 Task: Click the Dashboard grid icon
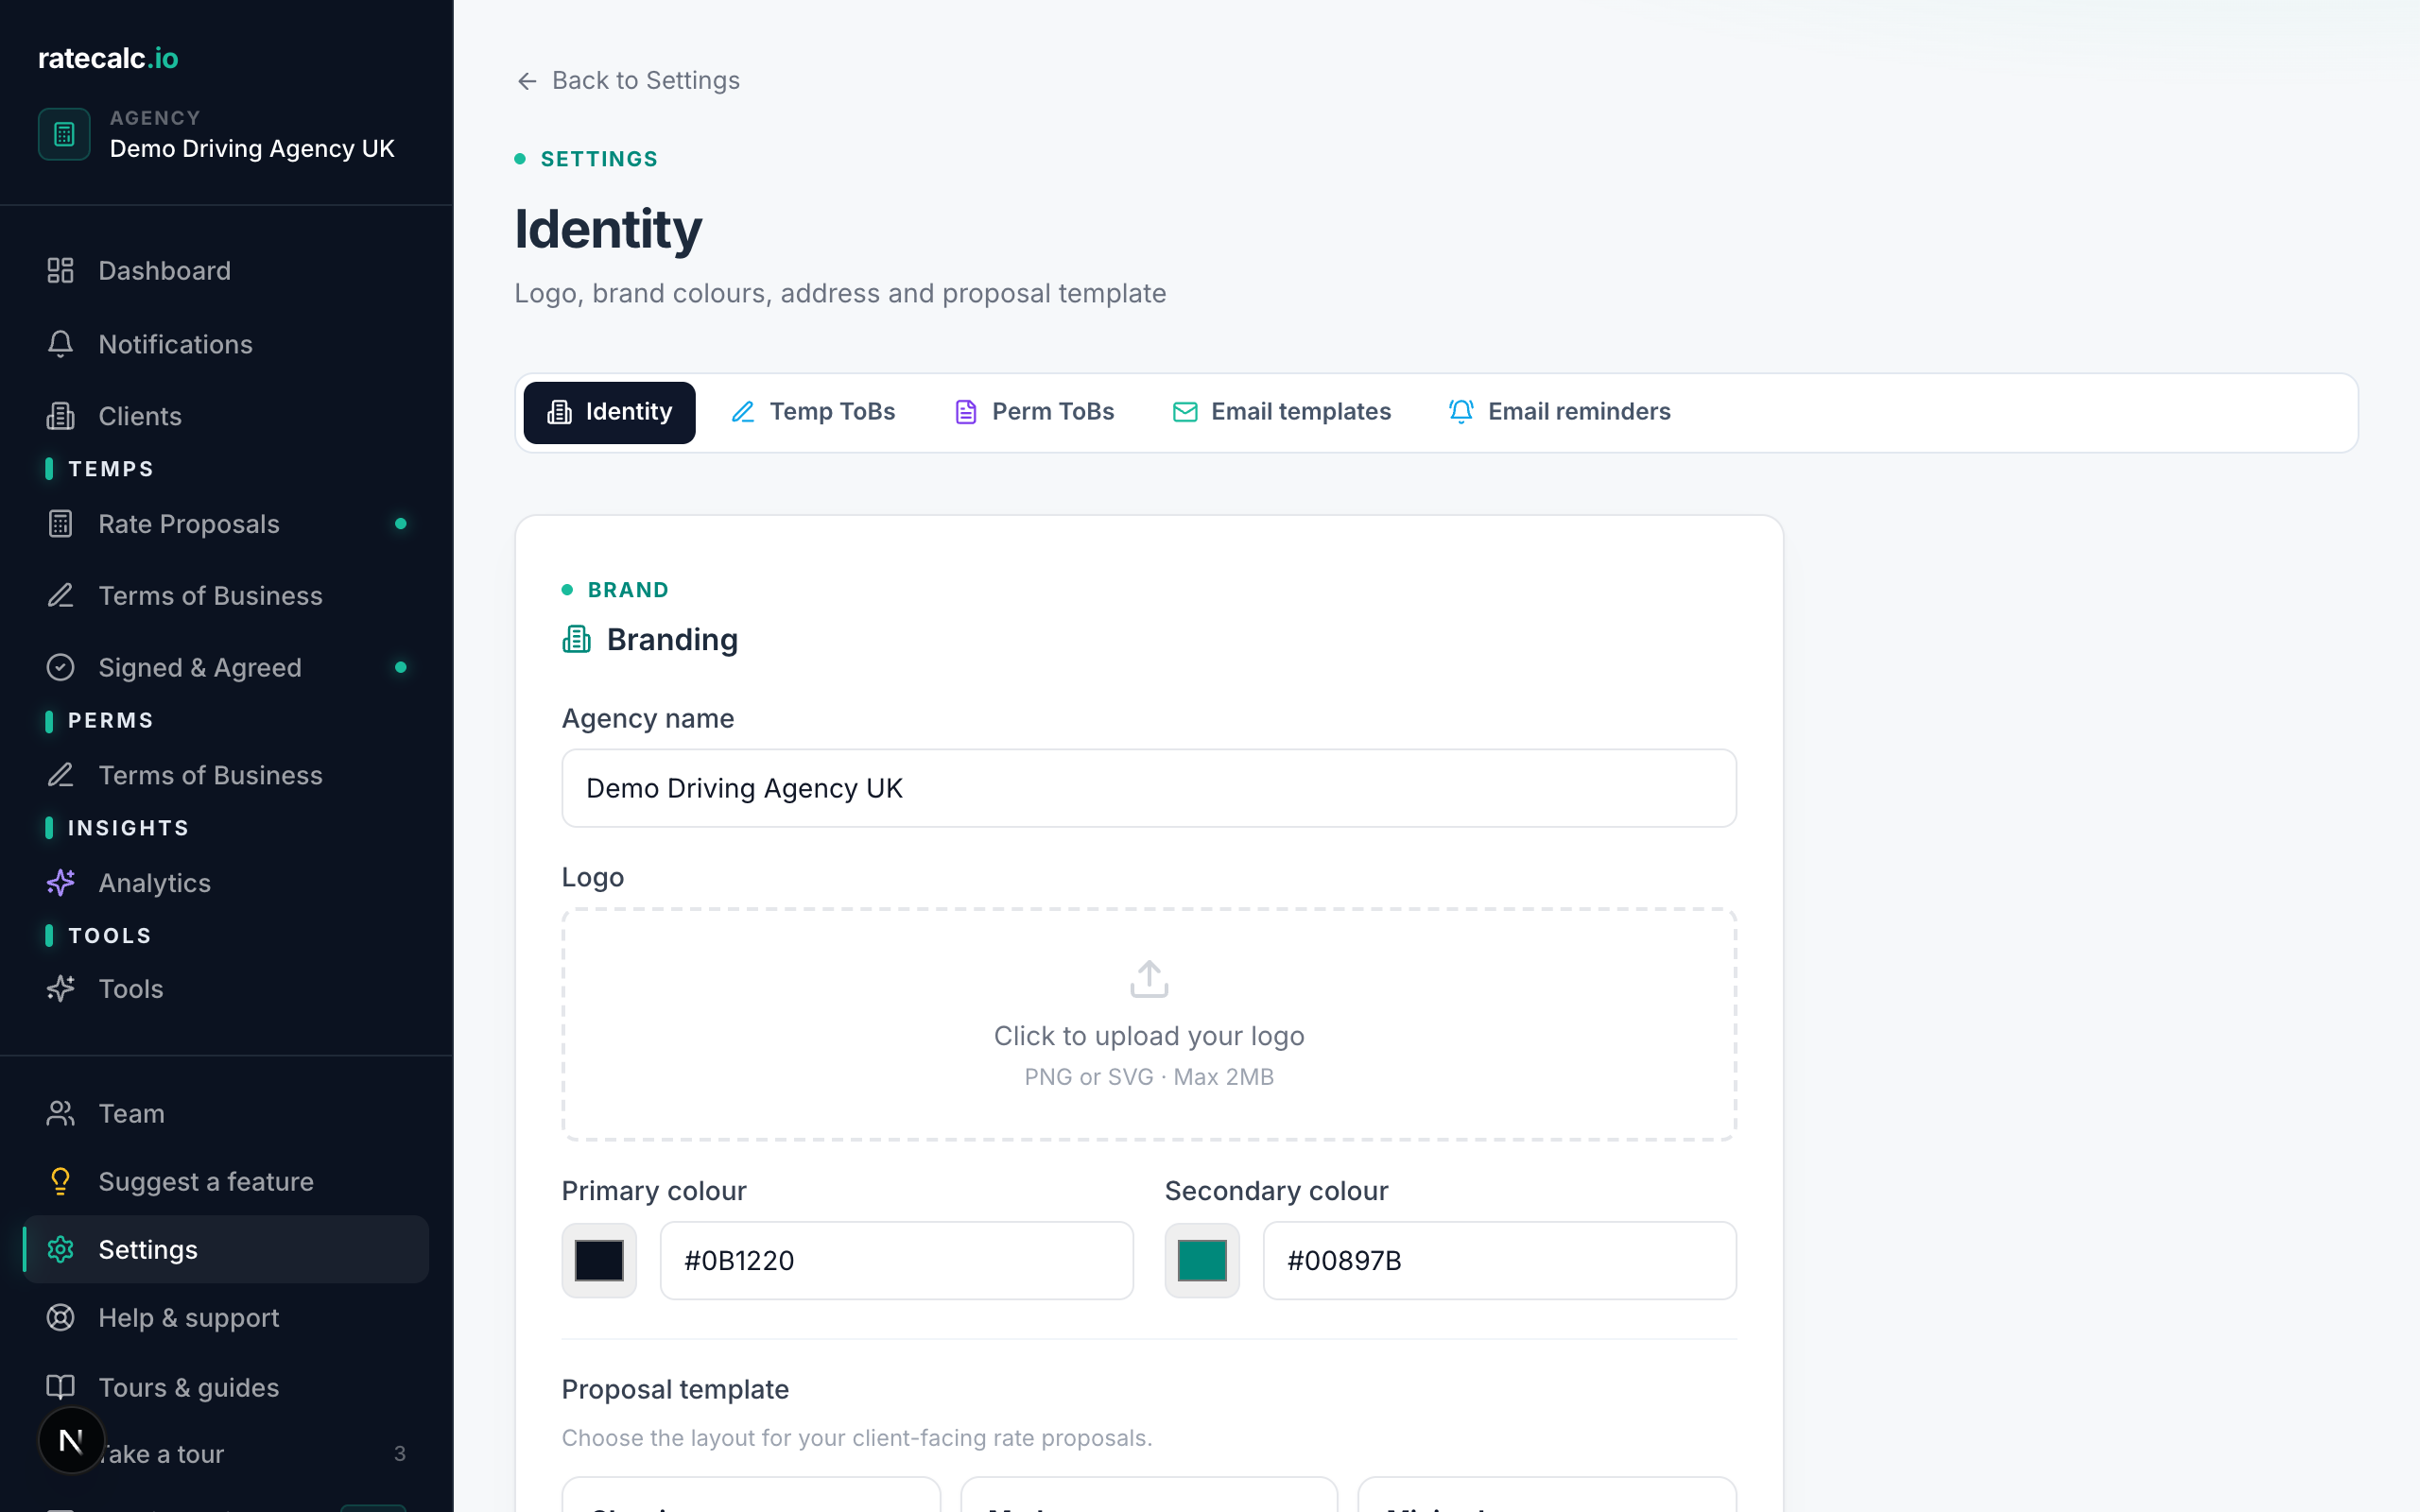(60, 270)
